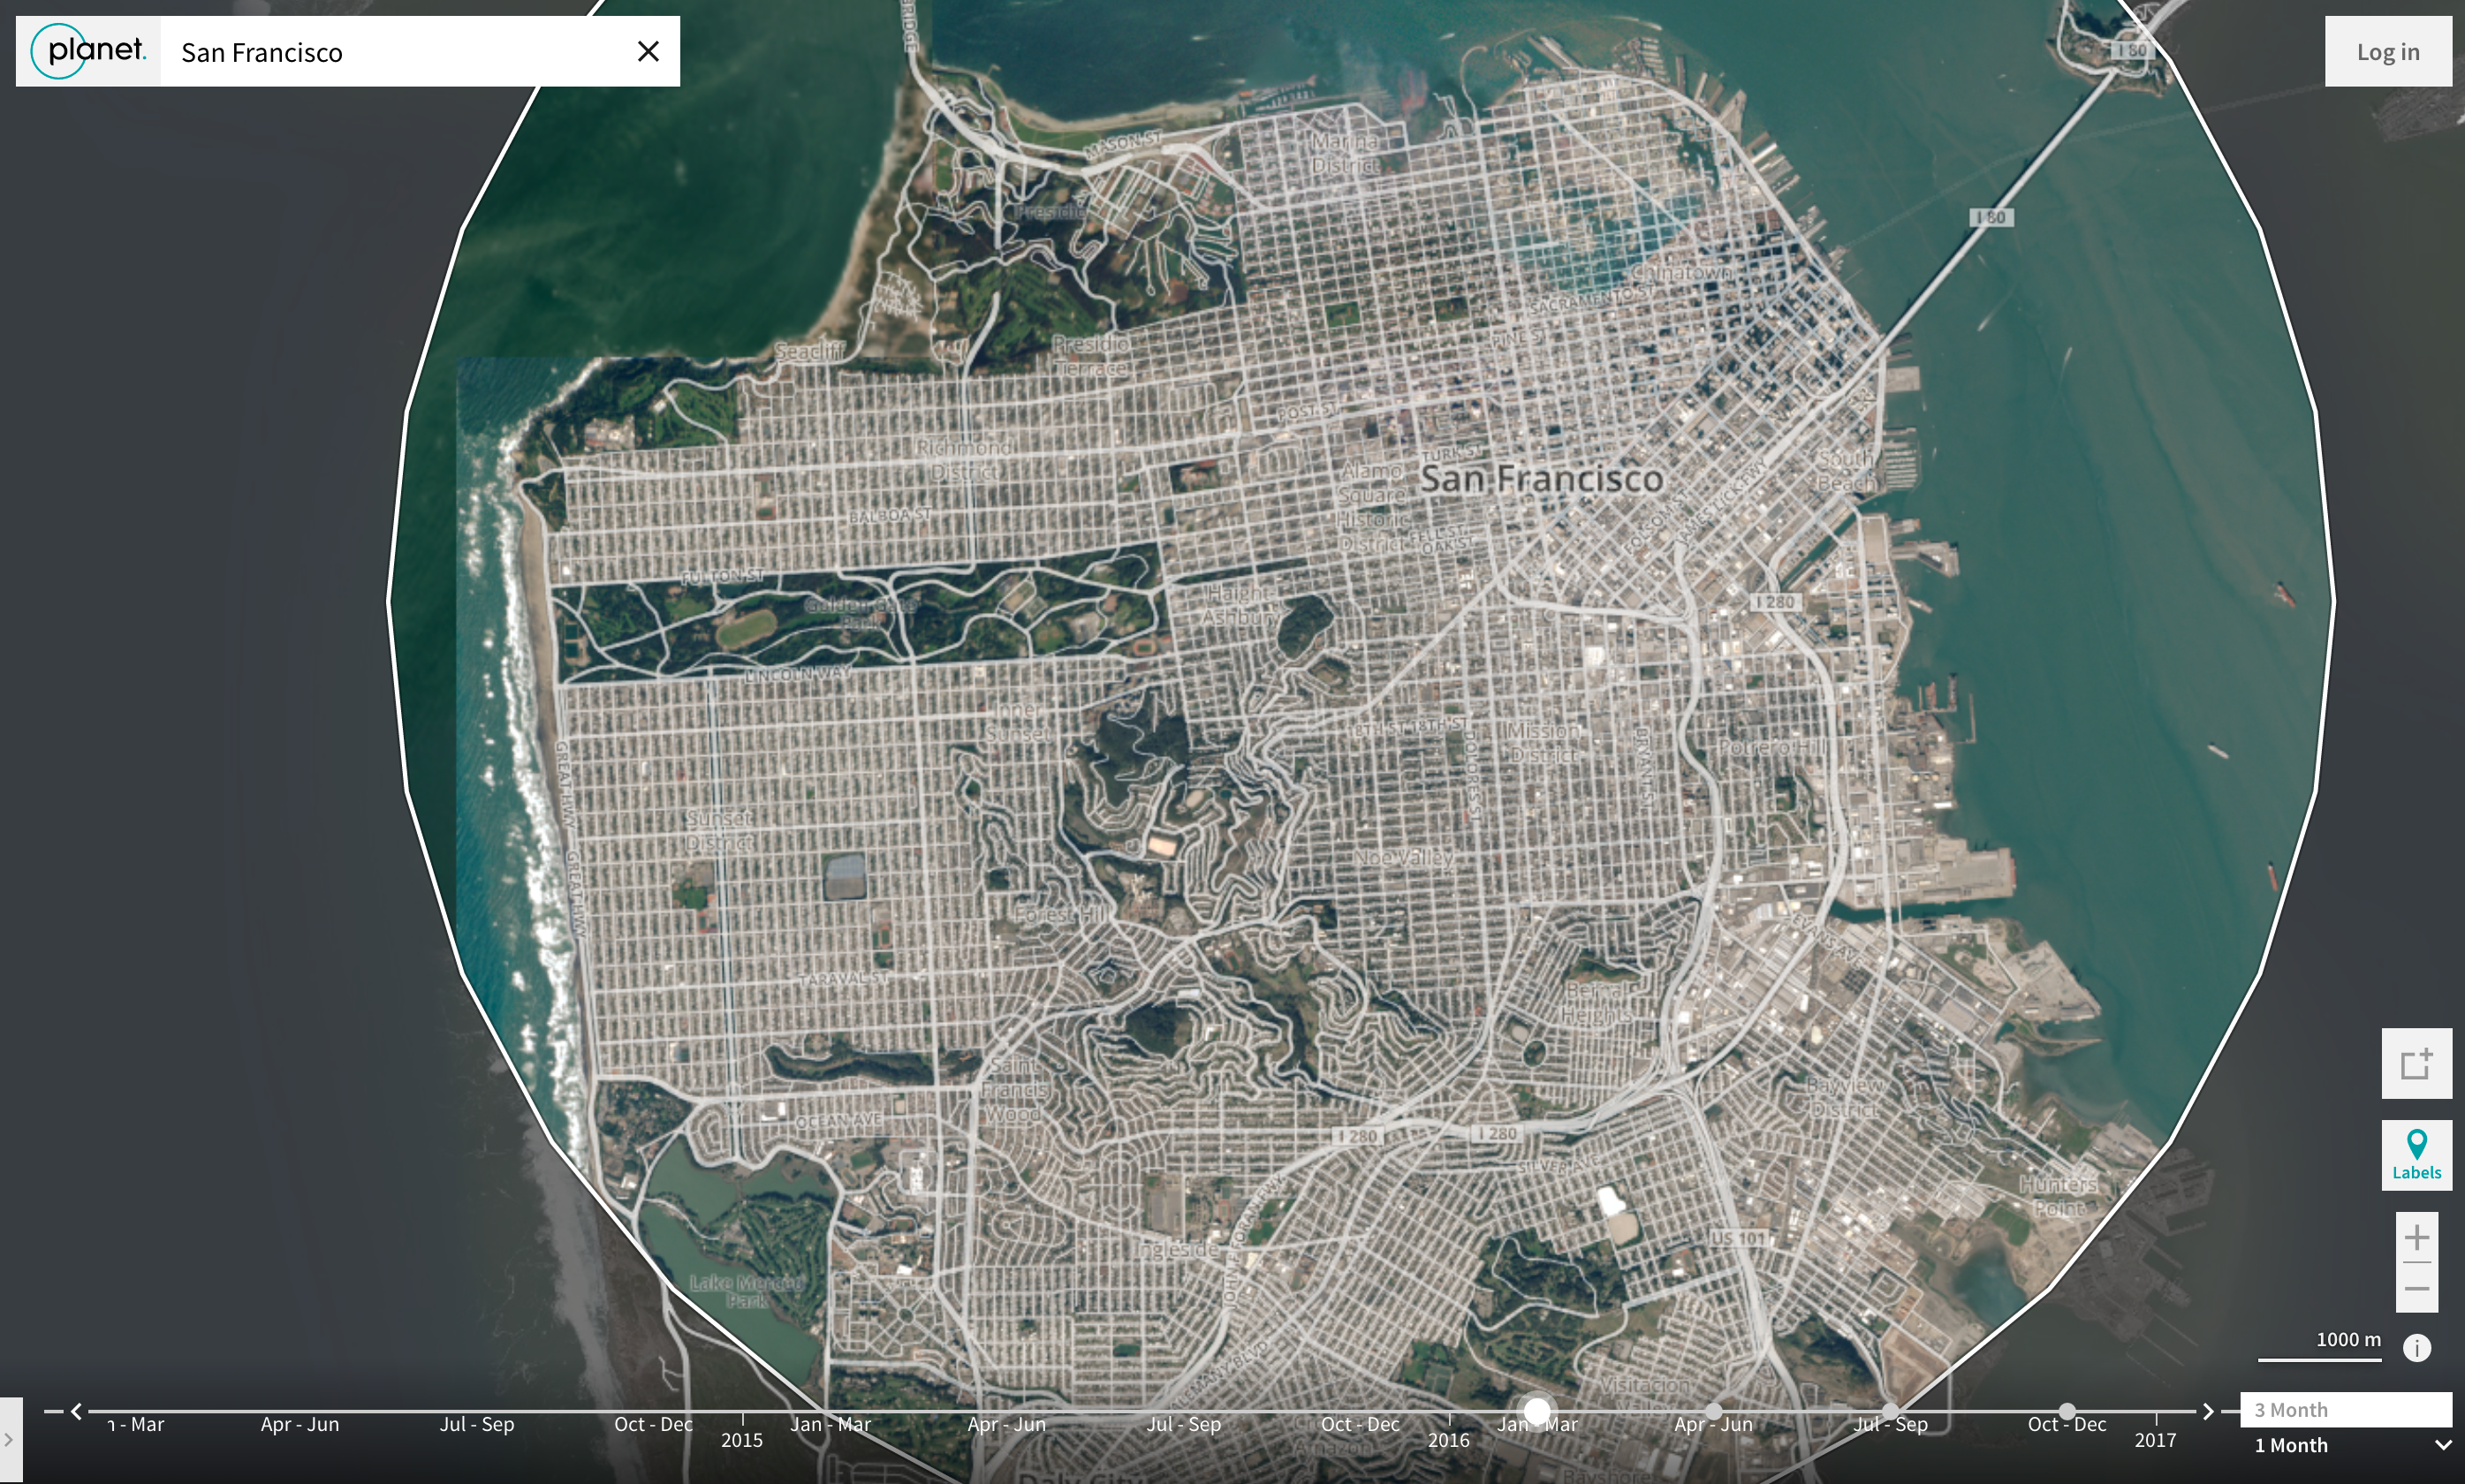Select the Apr - Jun 2016 timeline dot
This screenshot has width=2465, height=1484.
click(x=1713, y=1410)
